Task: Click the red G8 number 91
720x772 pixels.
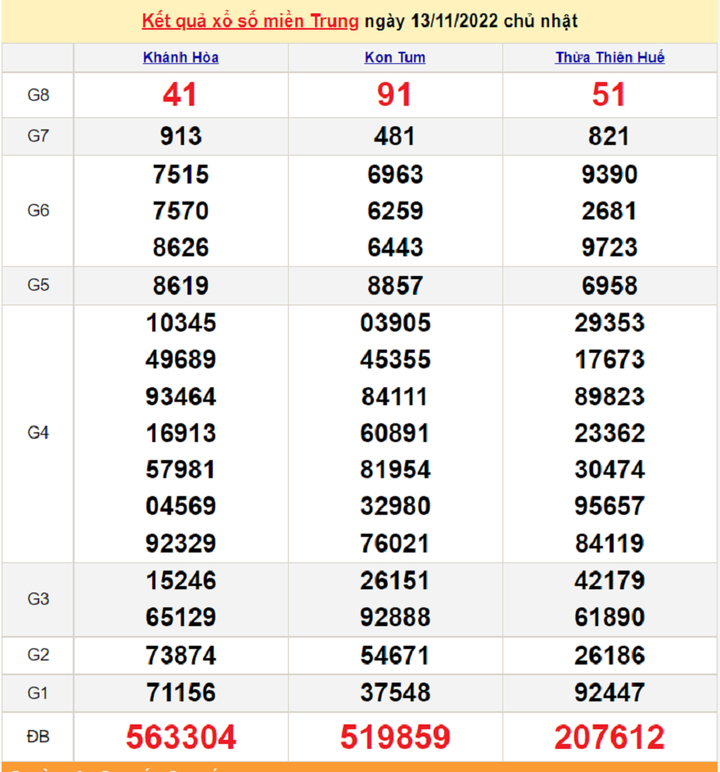Action: tap(395, 95)
